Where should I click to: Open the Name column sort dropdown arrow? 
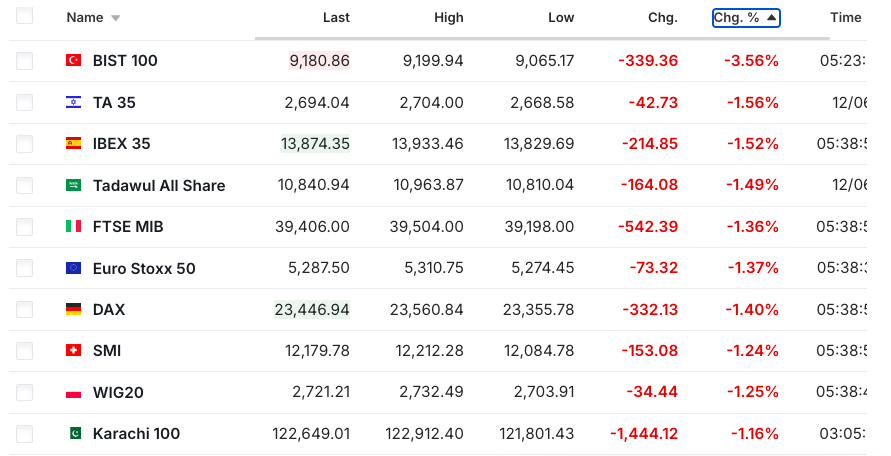[115, 18]
